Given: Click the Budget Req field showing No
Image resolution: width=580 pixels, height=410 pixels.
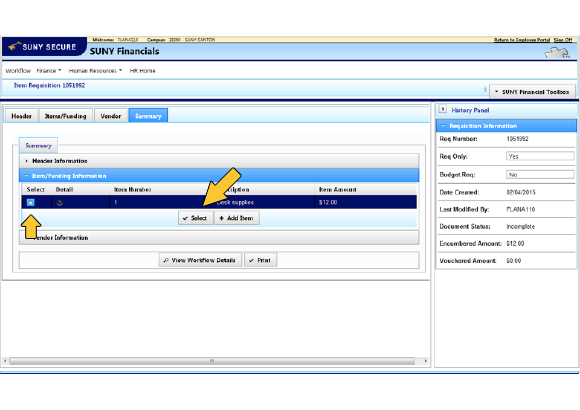Looking at the screenshot, I should point(540,174).
